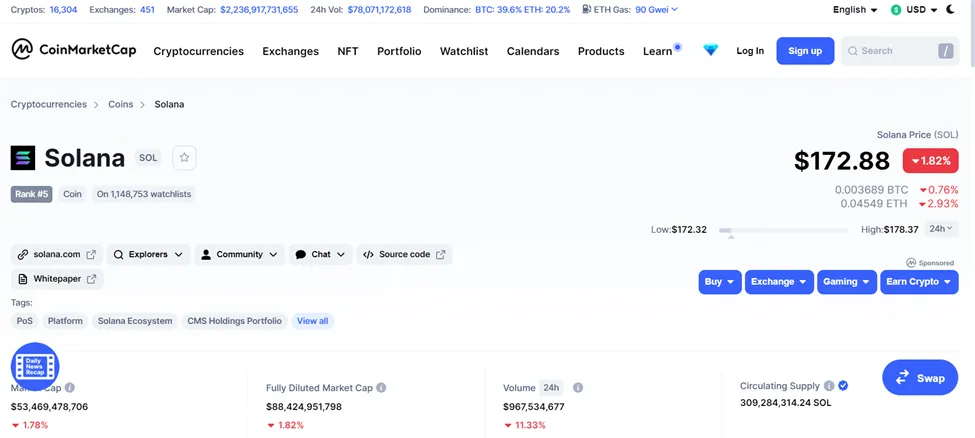Click the Swap button
The width and height of the screenshot is (975, 438).
pyautogui.click(x=920, y=378)
